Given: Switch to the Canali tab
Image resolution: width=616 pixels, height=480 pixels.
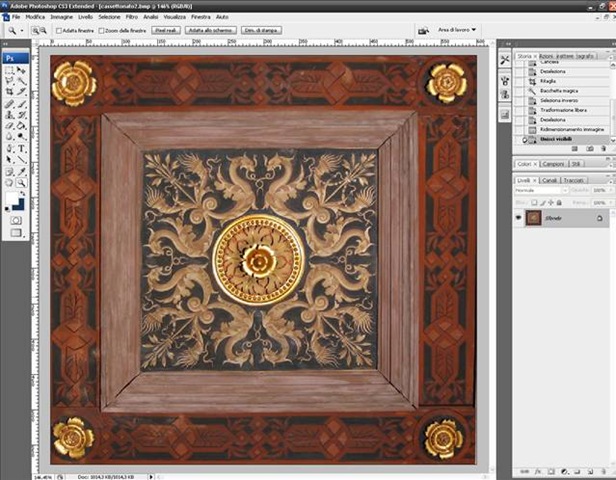Looking at the screenshot, I should [548, 180].
